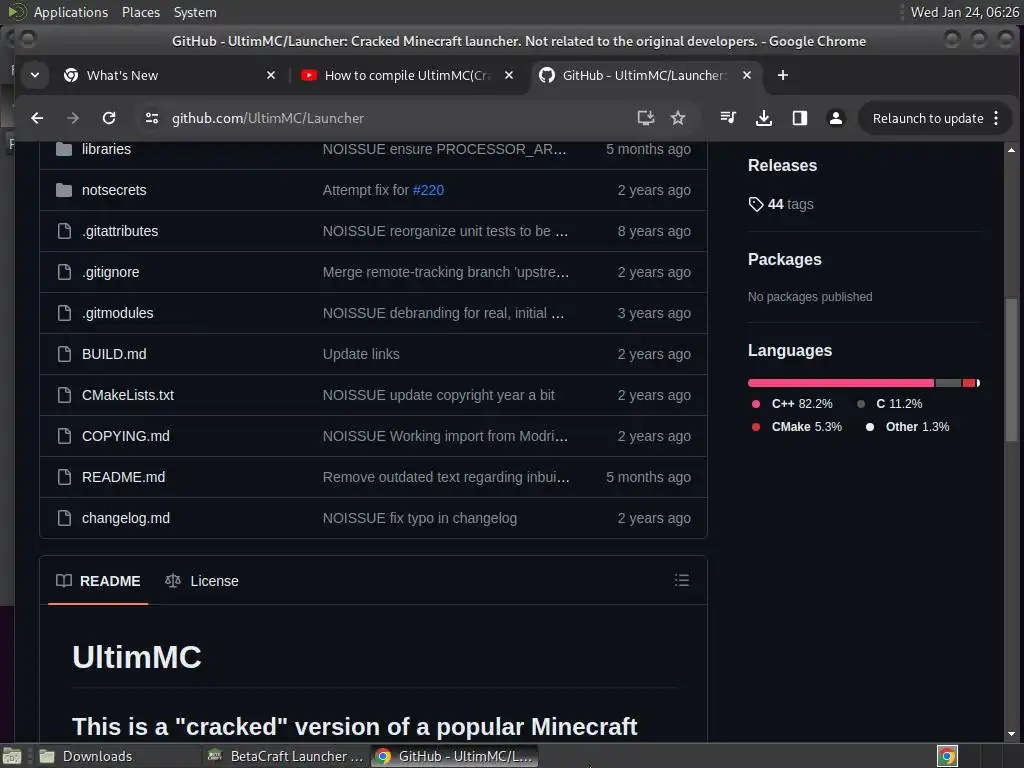Open Chrome downloads icon
1024x768 pixels.
pyautogui.click(x=763, y=118)
